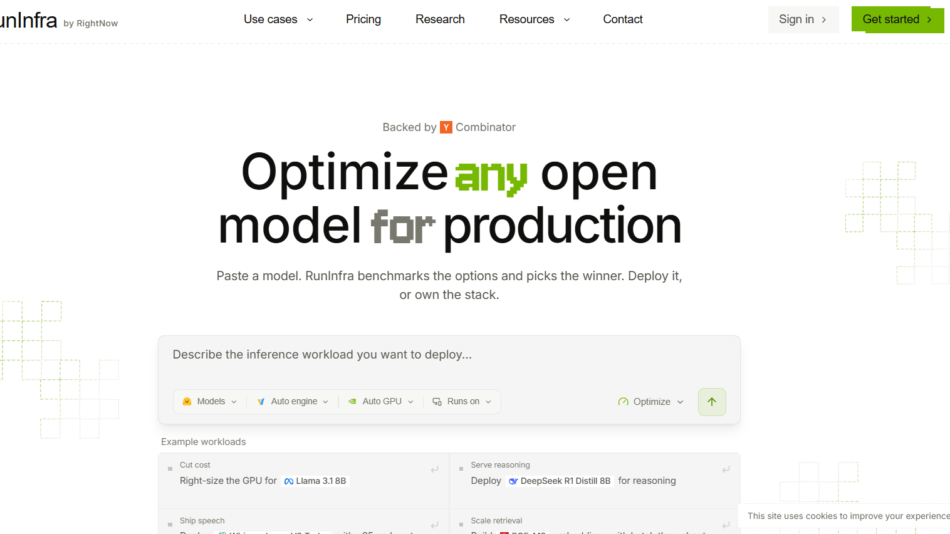Image resolution: width=950 pixels, height=534 pixels.
Task: Click the Y Combinator logo icon
Action: coord(446,127)
